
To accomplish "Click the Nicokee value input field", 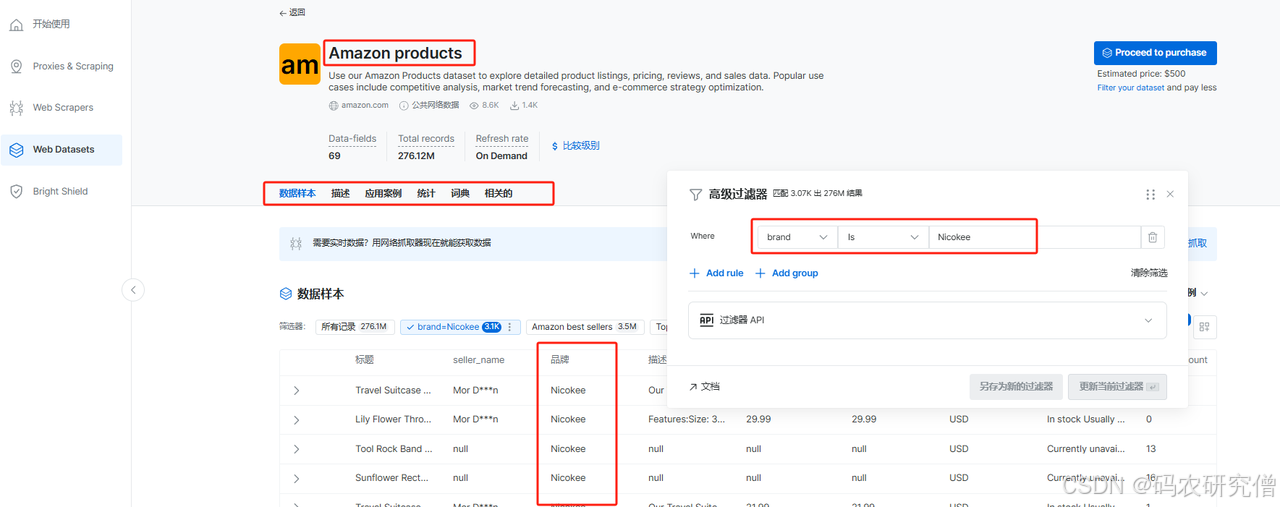I will [x=1034, y=237].
